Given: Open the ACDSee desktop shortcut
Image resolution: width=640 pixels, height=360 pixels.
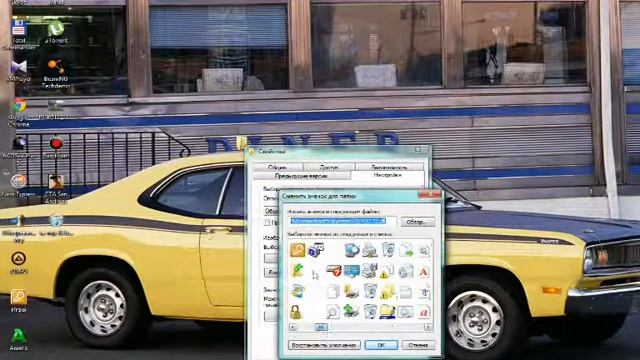Looking at the screenshot, I should [18, 150].
